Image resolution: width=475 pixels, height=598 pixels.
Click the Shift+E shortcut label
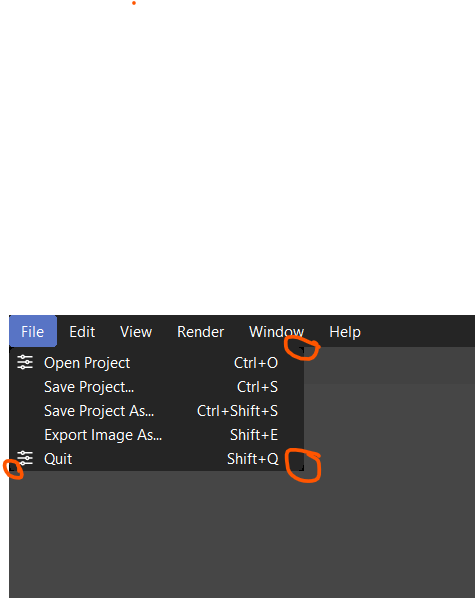[254, 435]
